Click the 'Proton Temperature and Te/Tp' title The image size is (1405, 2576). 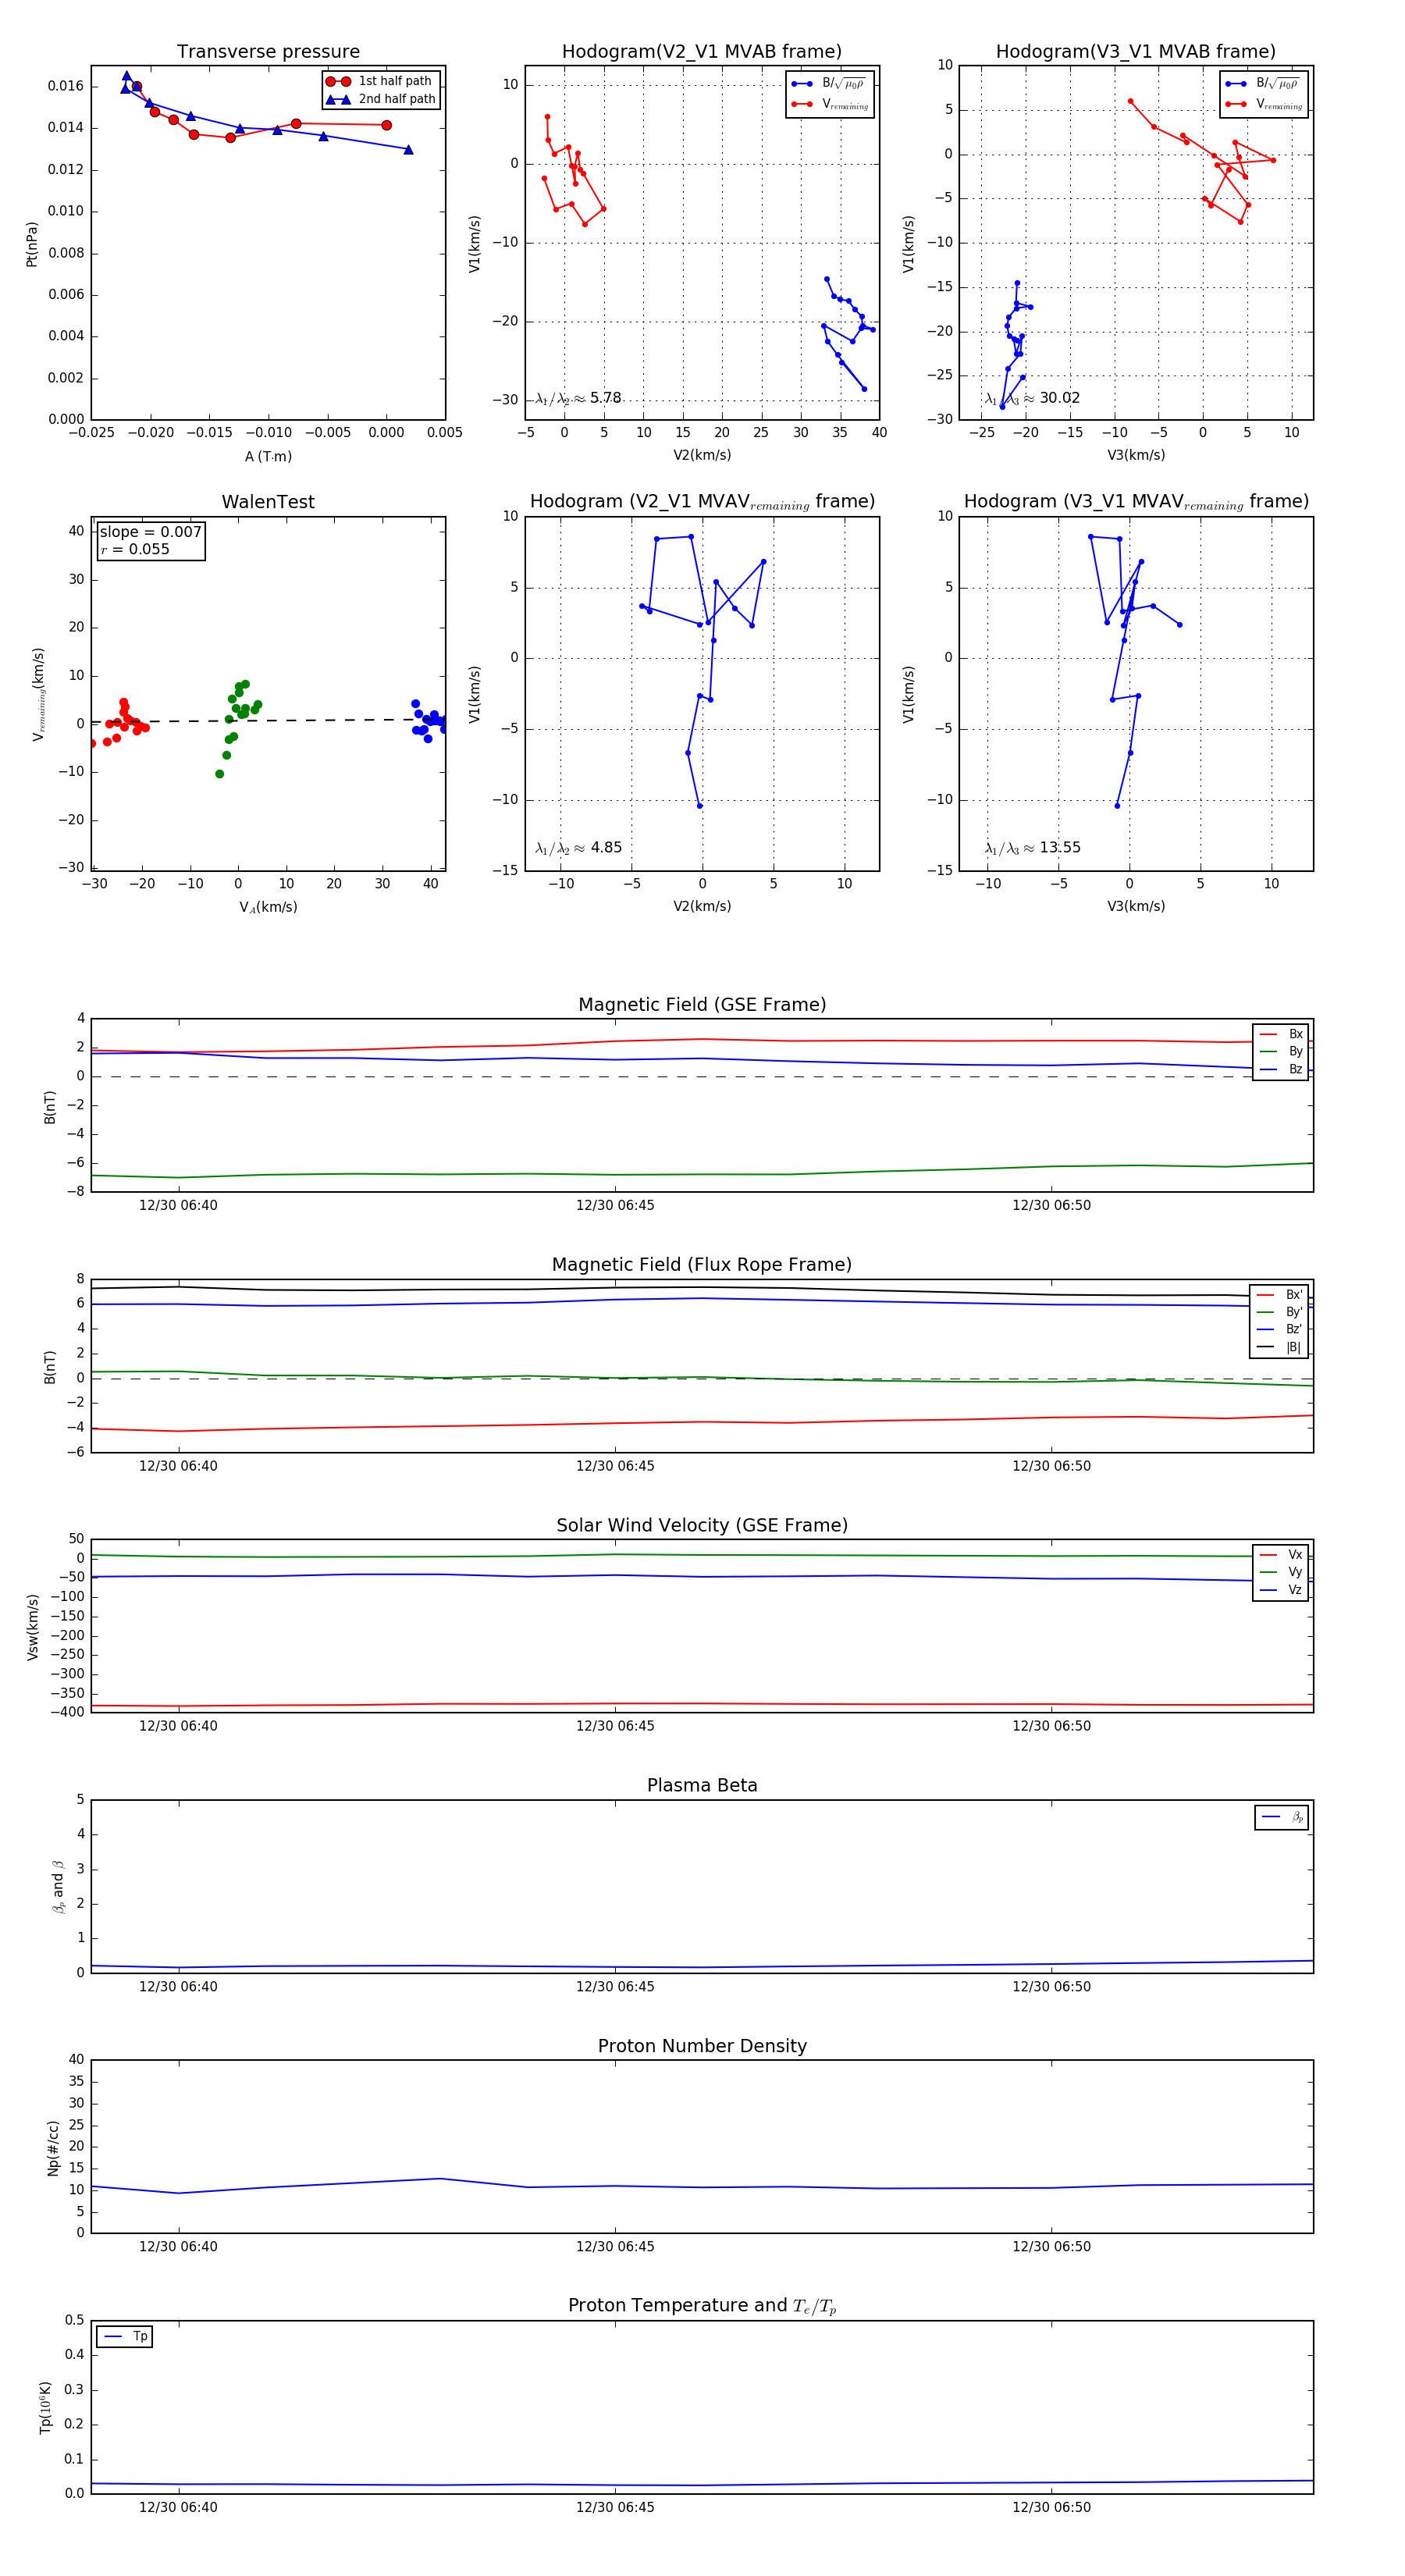pyautogui.click(x=702, y=2306)
